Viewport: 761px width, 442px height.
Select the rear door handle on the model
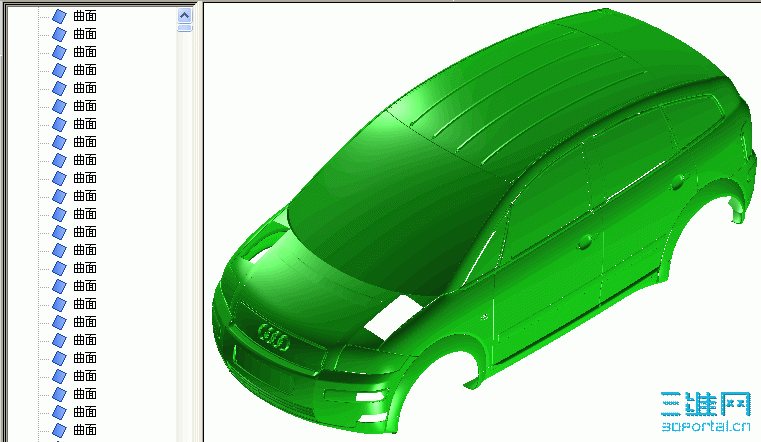pos(678,182)
